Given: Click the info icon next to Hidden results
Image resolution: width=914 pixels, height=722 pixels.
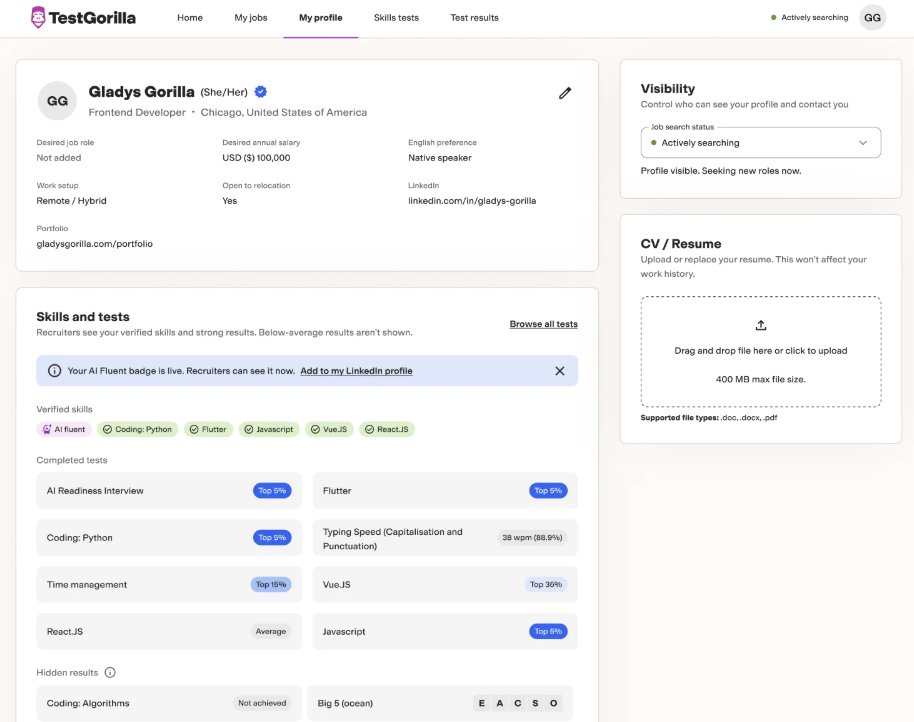Looking at the screenshot, I should 110,672.
